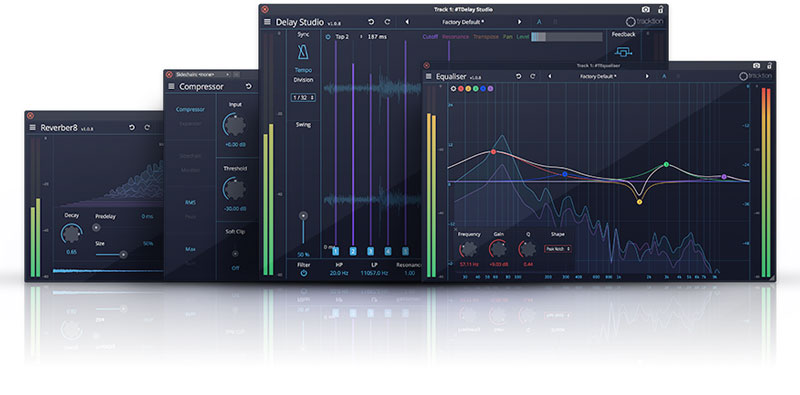Open the Reverber8 hamburger menu
The width and height of the screenshot is (800, 395).
pos(33,128)
